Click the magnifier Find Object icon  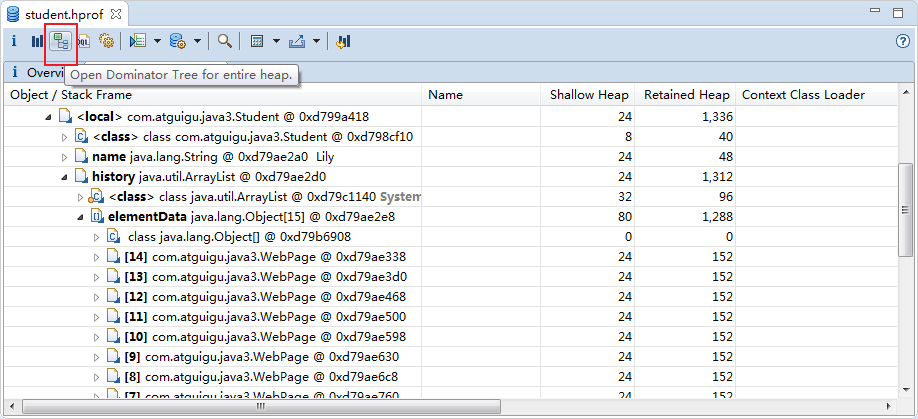tap(225, 41)
